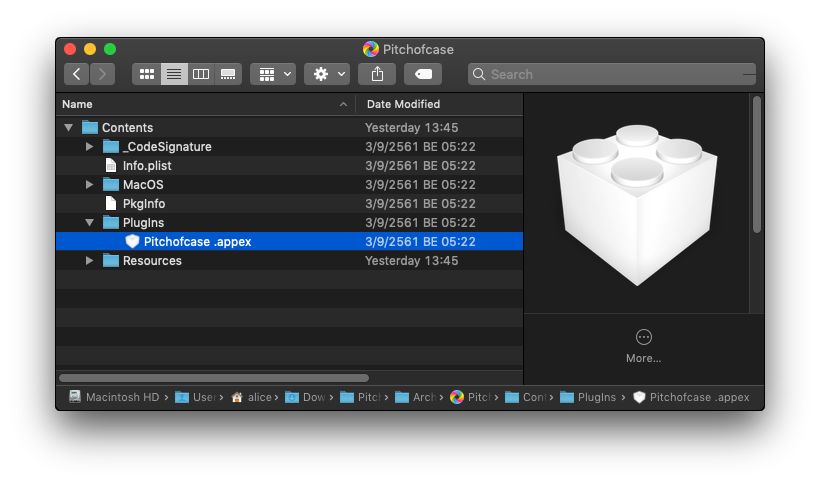Expand the Resources folder
Viewport: 820px width, 484px height.
tap(89, 261)
